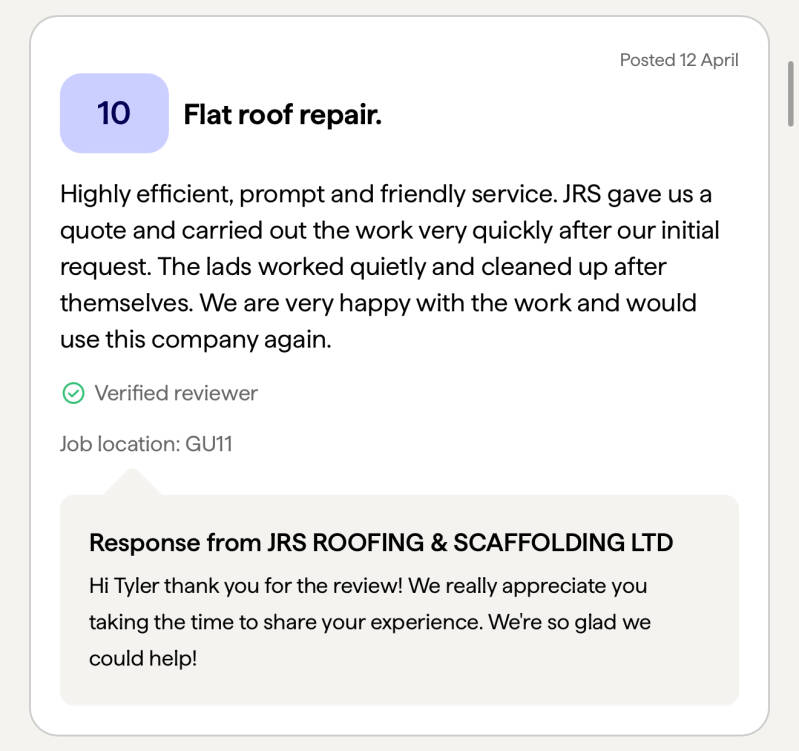The height and width of the screenshot is (751, 799).
Task: Open the "Flat roof repair." review title
Action: 282,114
